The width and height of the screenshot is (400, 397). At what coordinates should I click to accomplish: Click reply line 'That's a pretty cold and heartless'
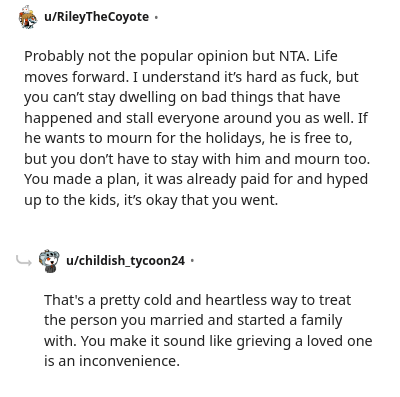[x=197, y=300]
